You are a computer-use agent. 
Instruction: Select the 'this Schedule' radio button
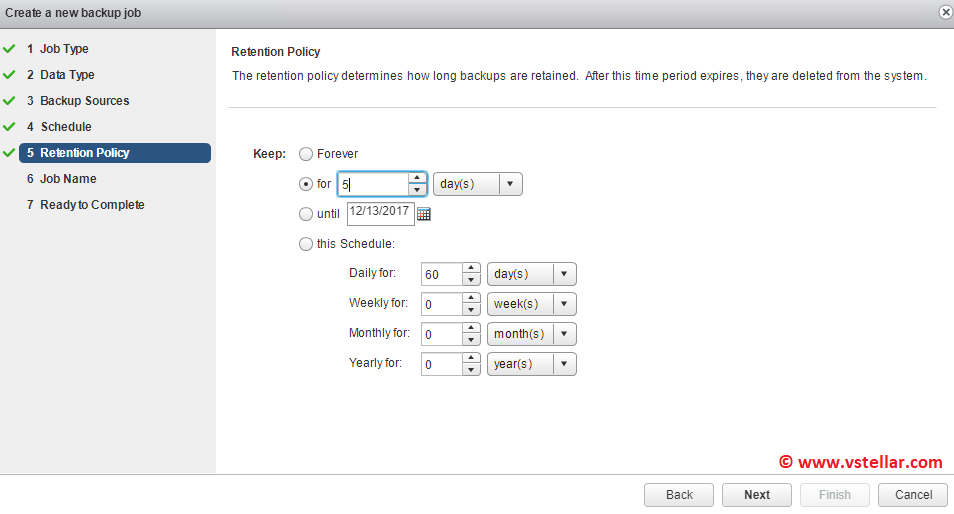pos(305,244)
